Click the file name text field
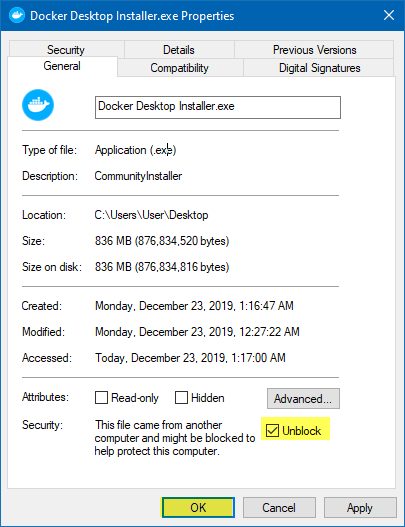The image size is (405, 527). 218,107
